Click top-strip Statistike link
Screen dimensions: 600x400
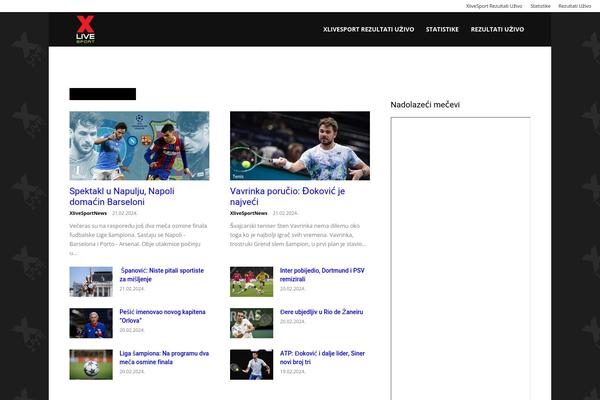tap(540, 6)
